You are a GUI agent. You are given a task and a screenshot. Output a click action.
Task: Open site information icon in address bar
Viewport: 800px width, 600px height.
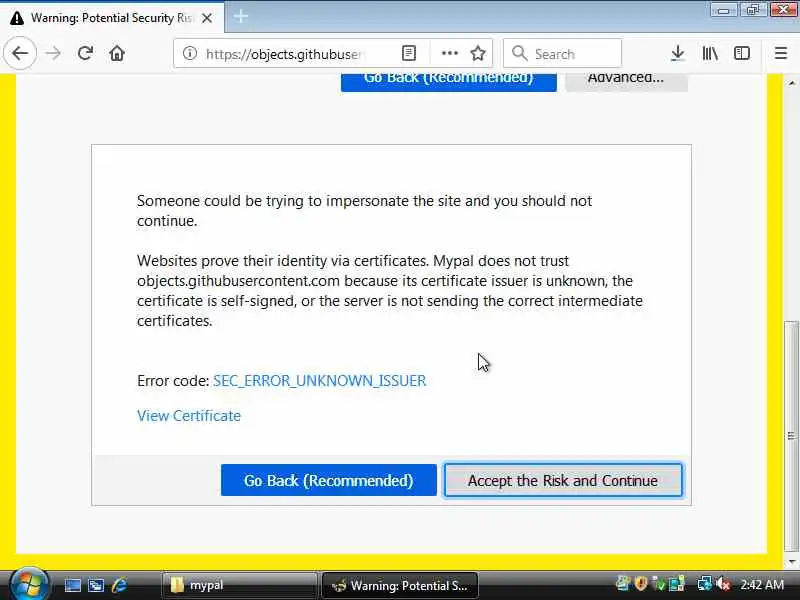[190, 53]
